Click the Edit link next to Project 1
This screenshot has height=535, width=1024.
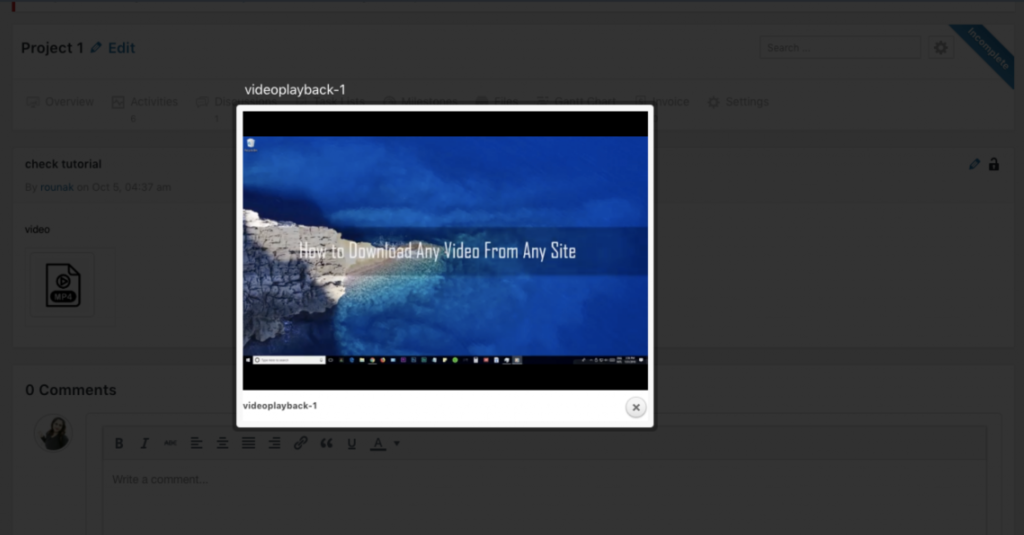[x=121, y=48]
